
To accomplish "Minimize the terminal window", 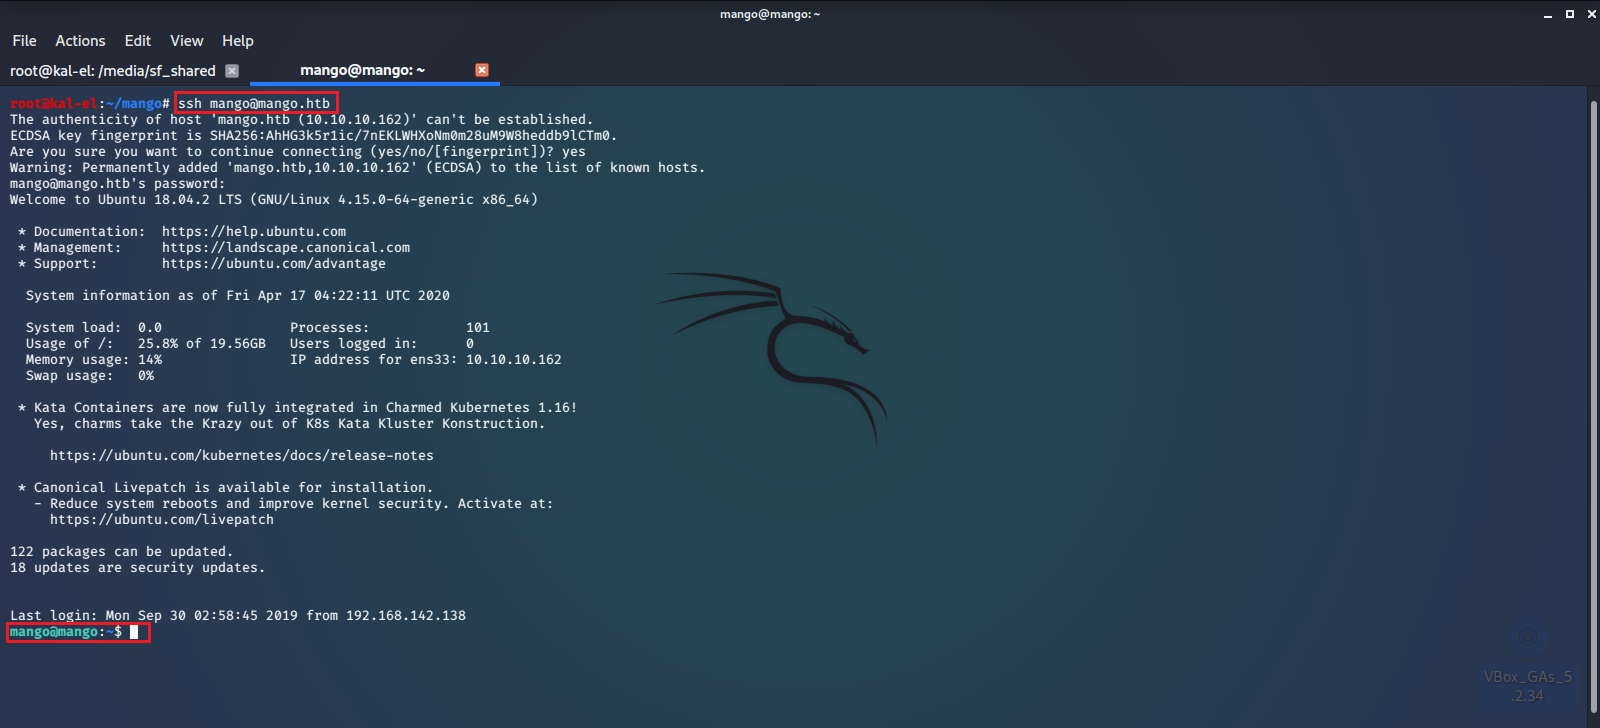I will [x=1547, y=14].
